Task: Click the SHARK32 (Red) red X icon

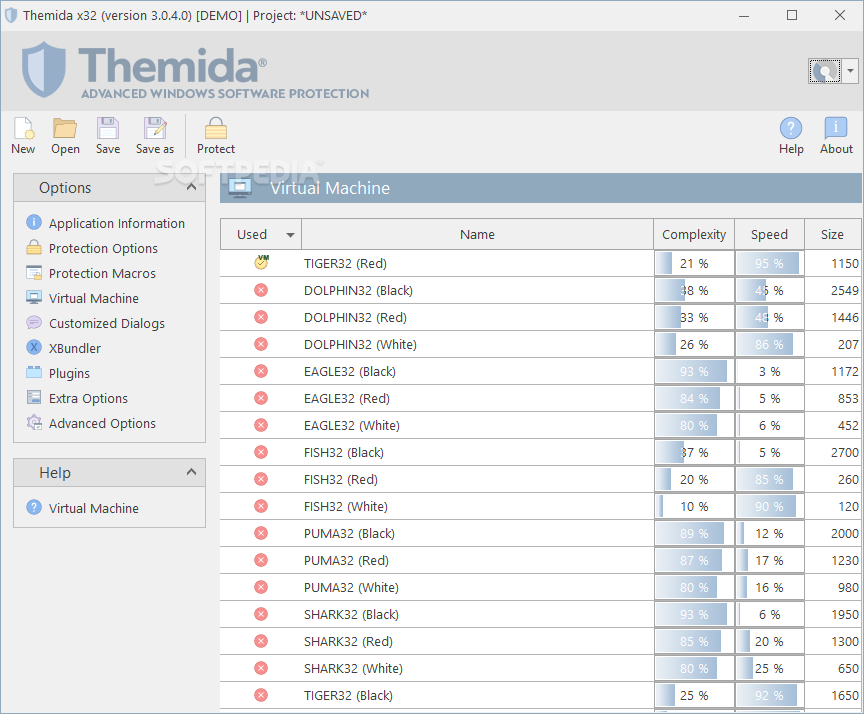Action: [261, 641]
